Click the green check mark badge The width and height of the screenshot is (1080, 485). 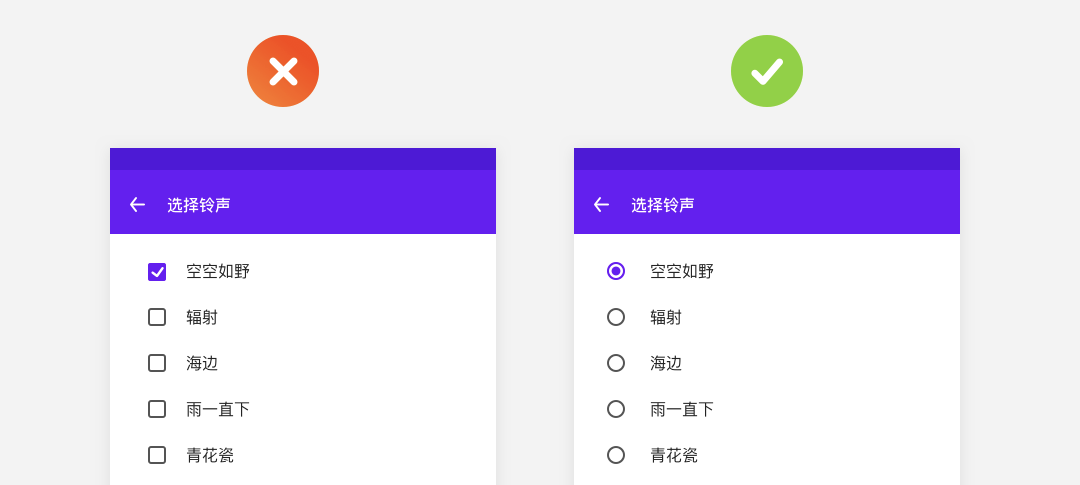767,71
